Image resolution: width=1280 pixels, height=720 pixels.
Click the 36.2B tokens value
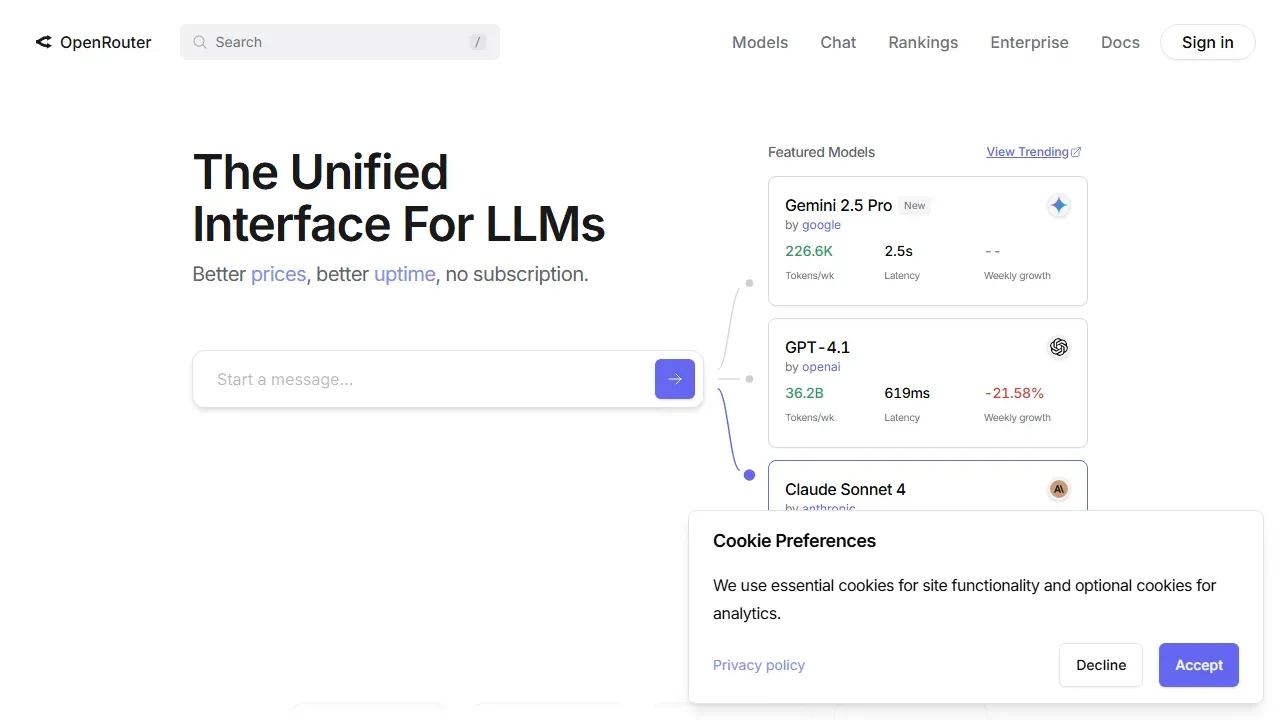[x=804, y=393]
